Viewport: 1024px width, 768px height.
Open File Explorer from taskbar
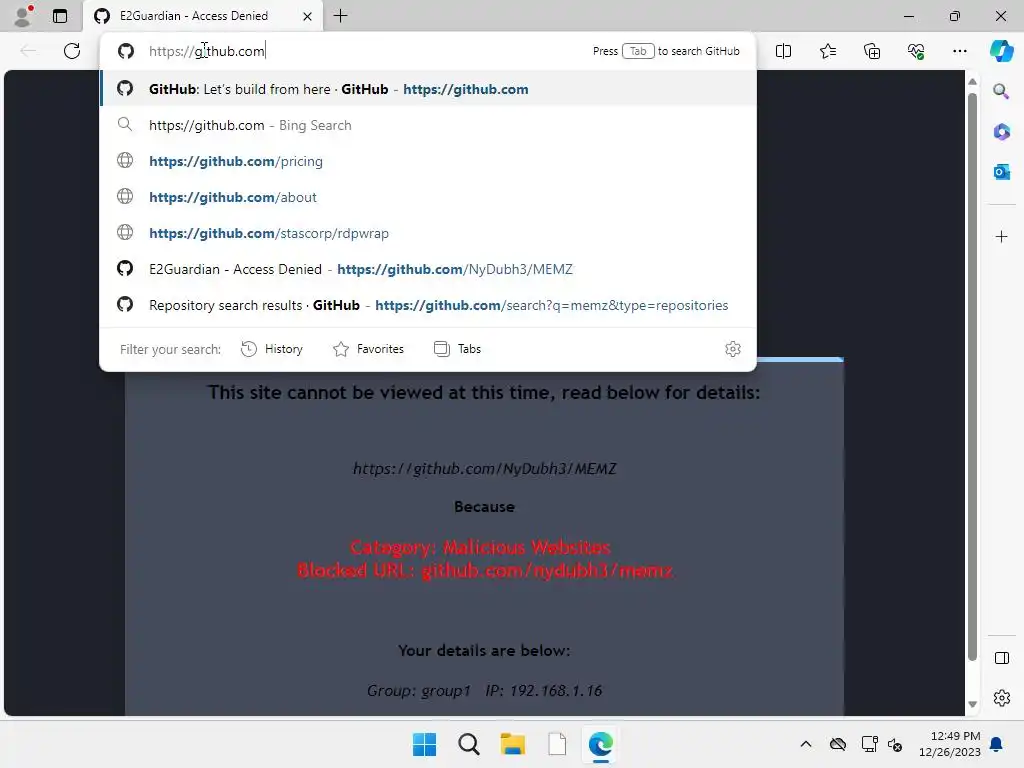(513, 744)
